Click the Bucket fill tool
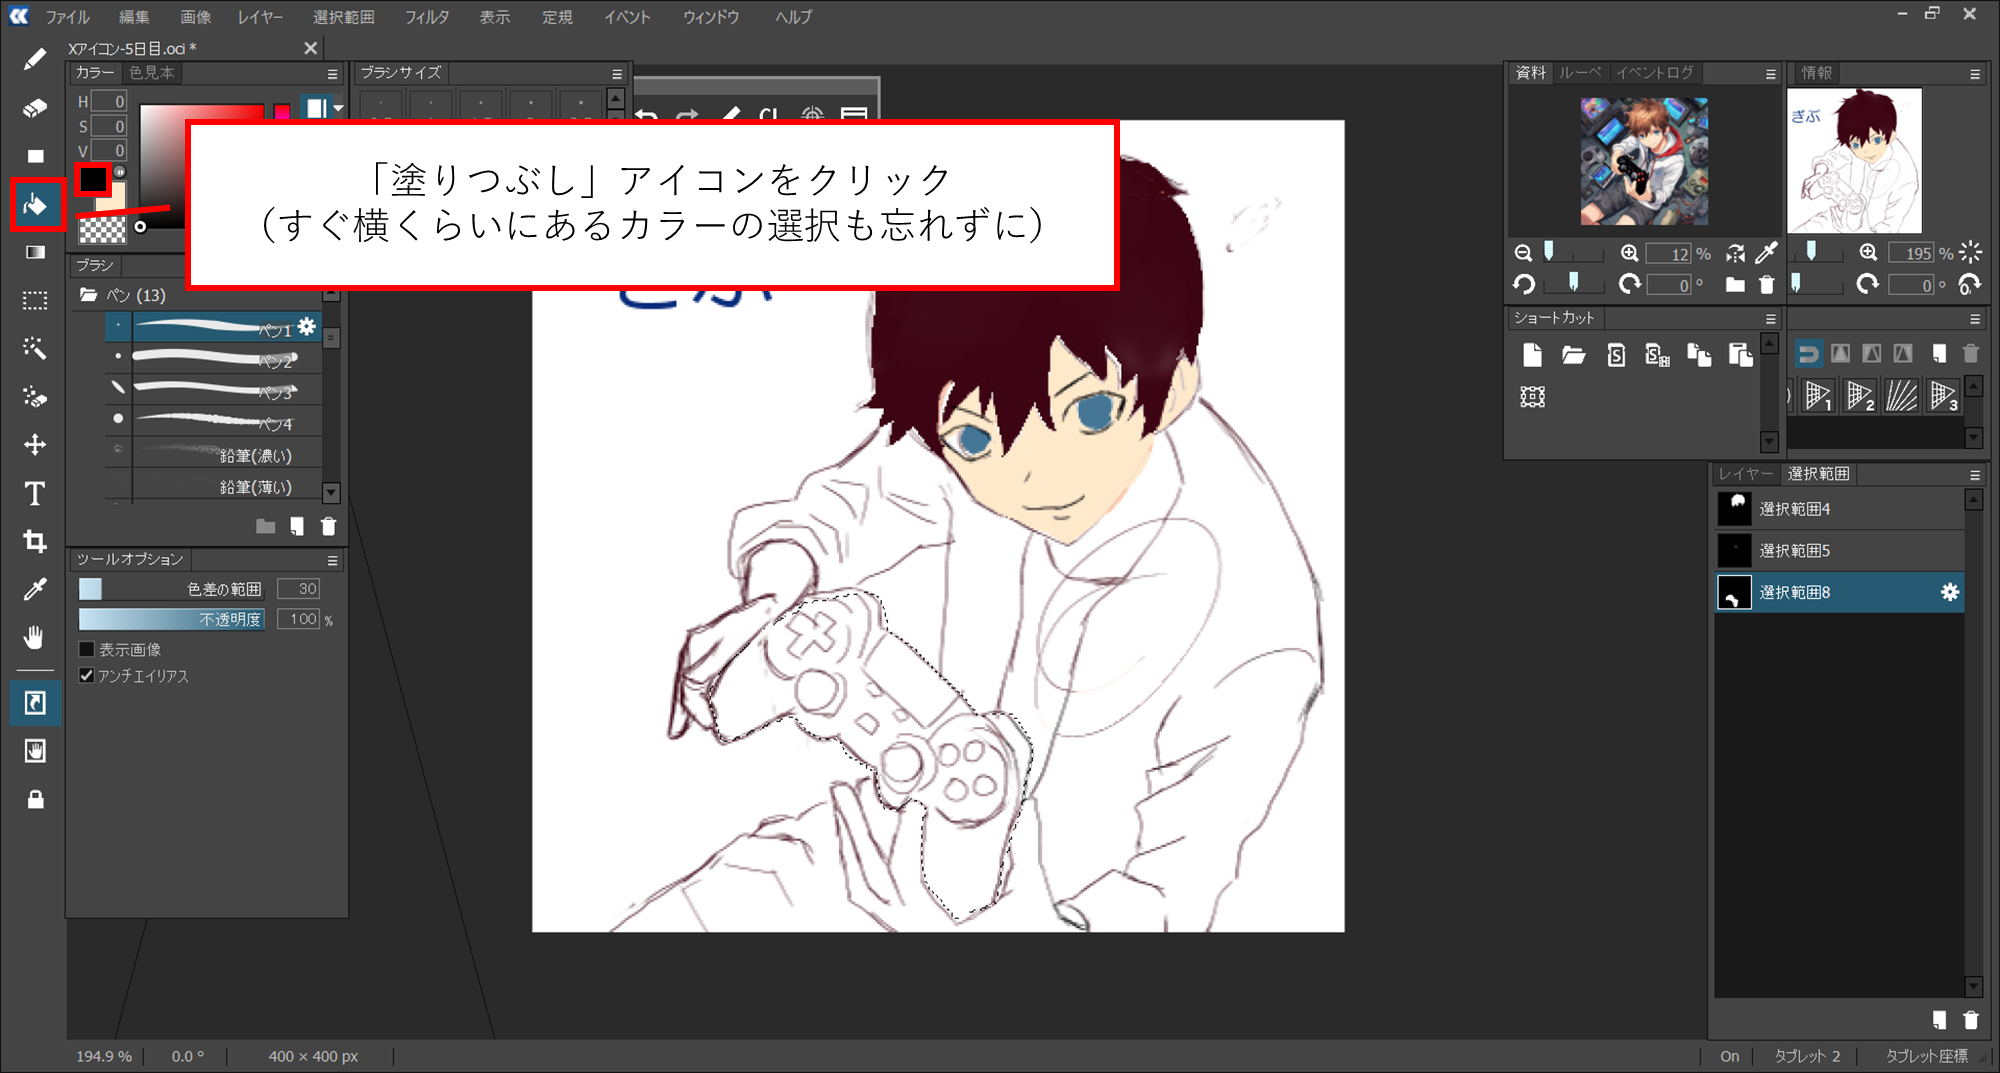This screenshot has height=1073, width=2000. [36, 205]
